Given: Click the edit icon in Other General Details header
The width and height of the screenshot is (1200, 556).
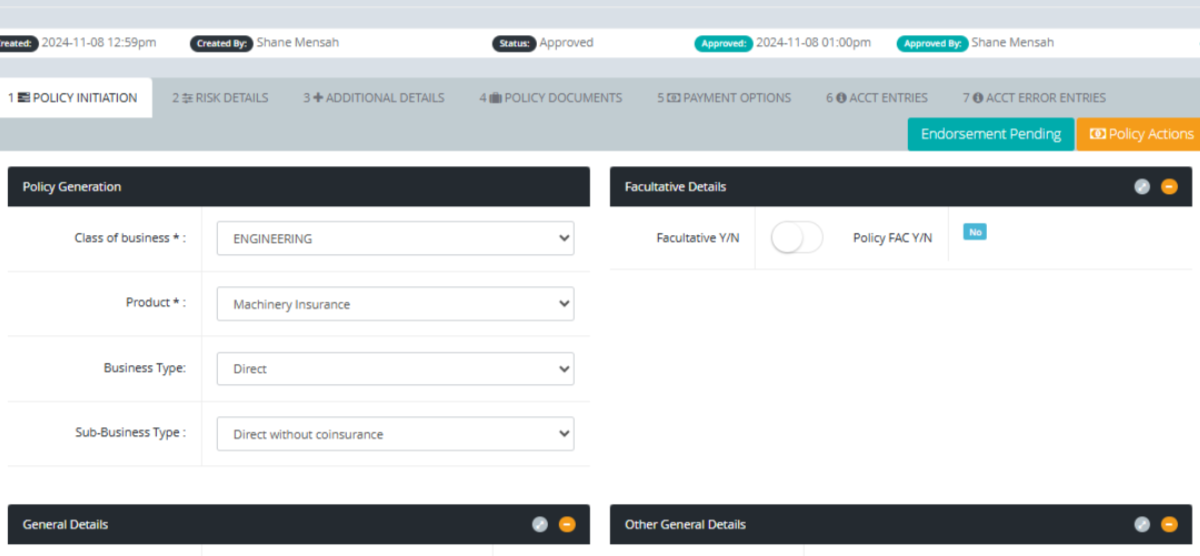Looking at the screenshot, I should pos(1142,524).
